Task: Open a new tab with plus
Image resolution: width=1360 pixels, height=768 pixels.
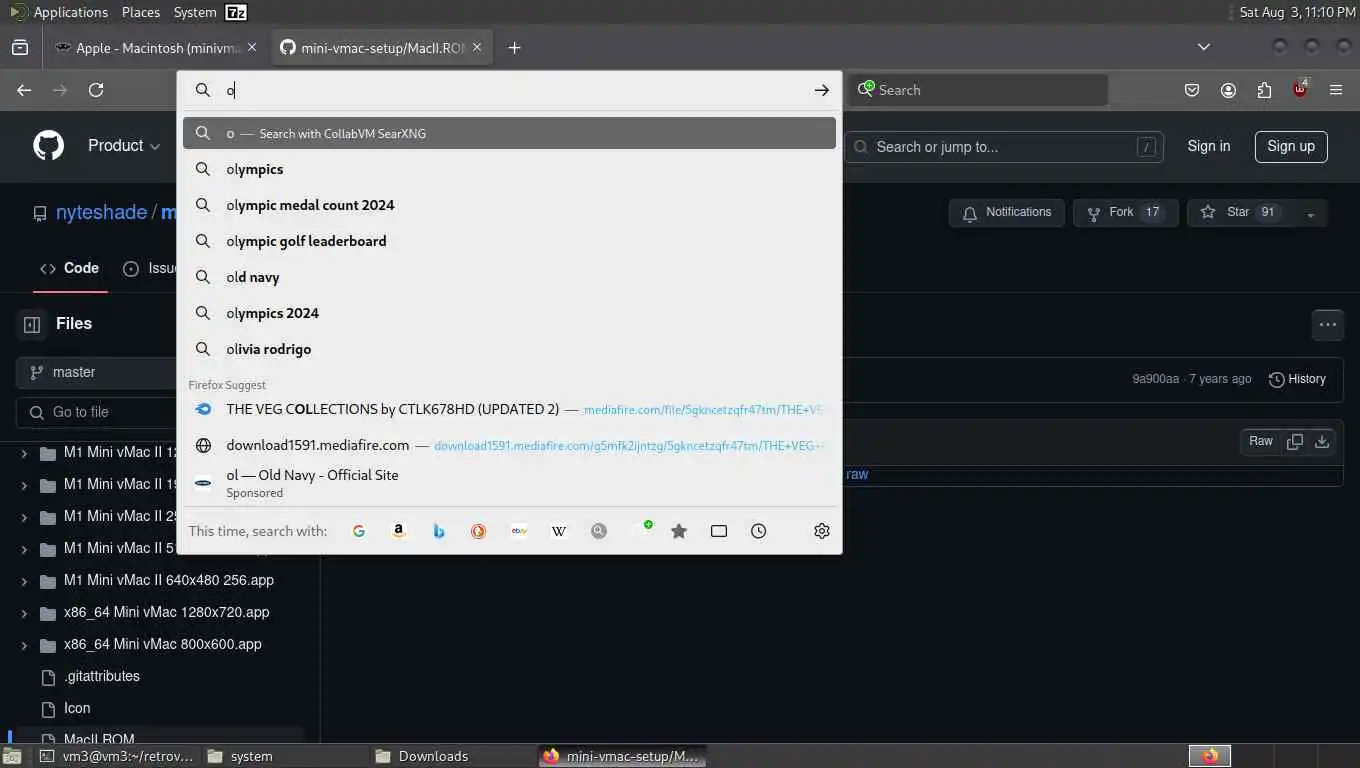Action: point(514,47)
